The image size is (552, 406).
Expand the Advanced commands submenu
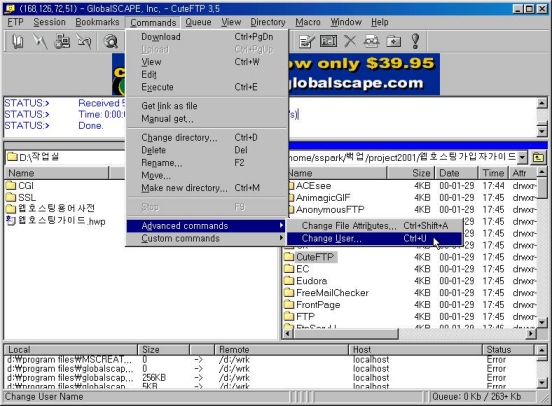coord(206,226)
